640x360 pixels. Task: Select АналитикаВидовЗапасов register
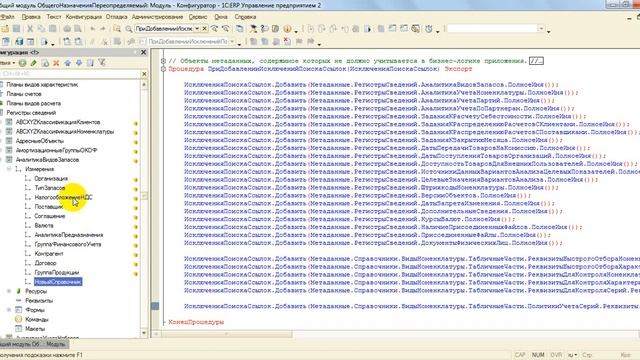[47, 160]
